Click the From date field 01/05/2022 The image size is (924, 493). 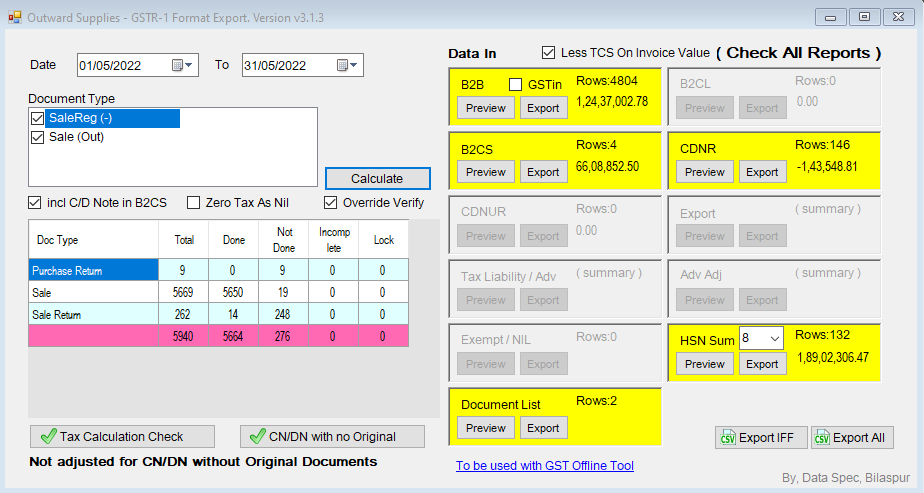[137, 65]
